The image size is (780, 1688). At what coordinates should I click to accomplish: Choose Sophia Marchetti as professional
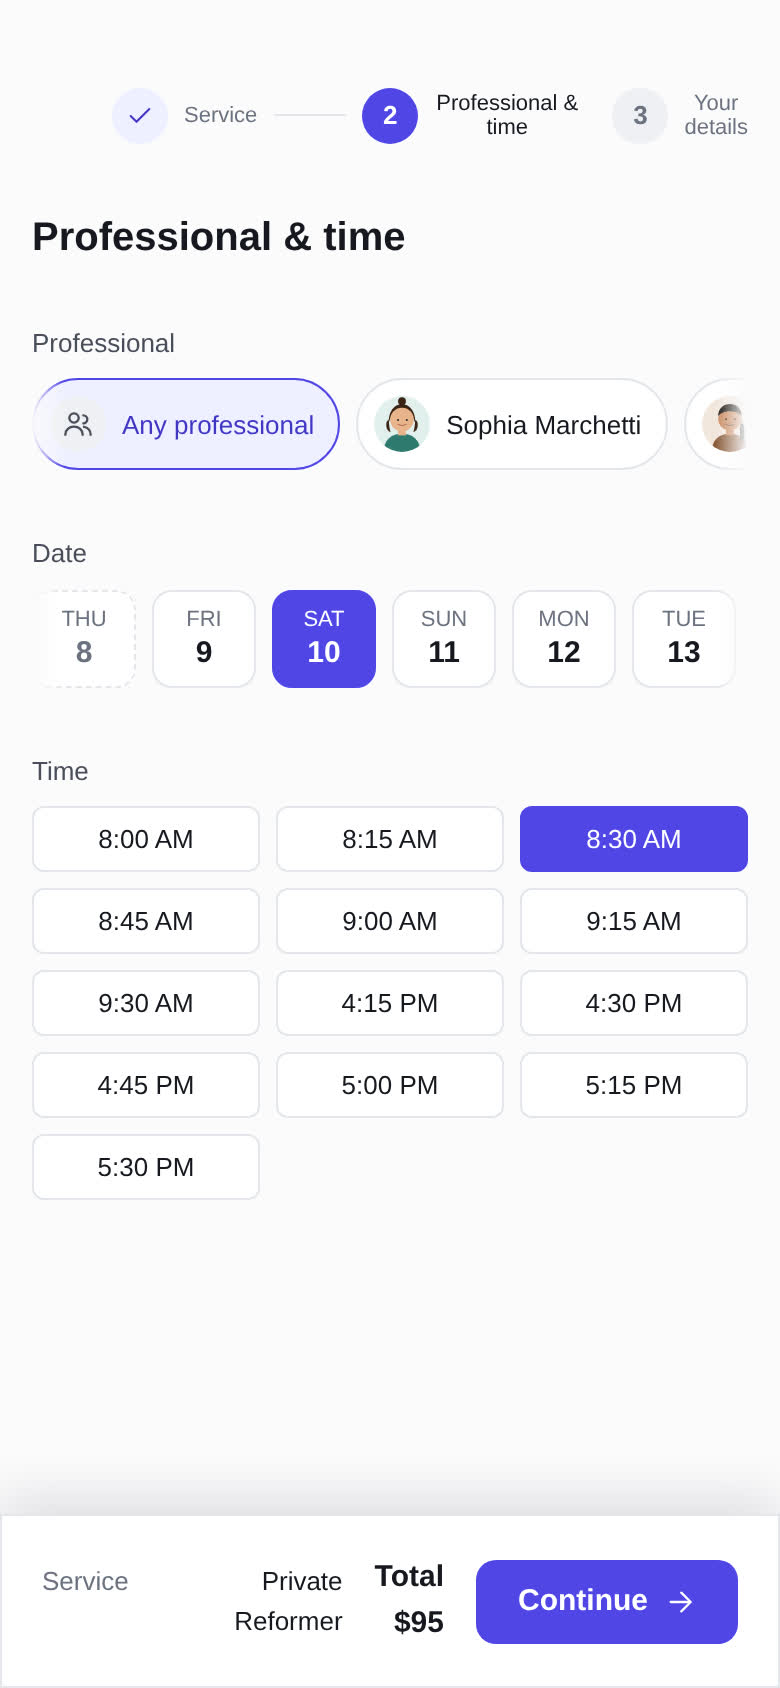[x=512, y=424]
